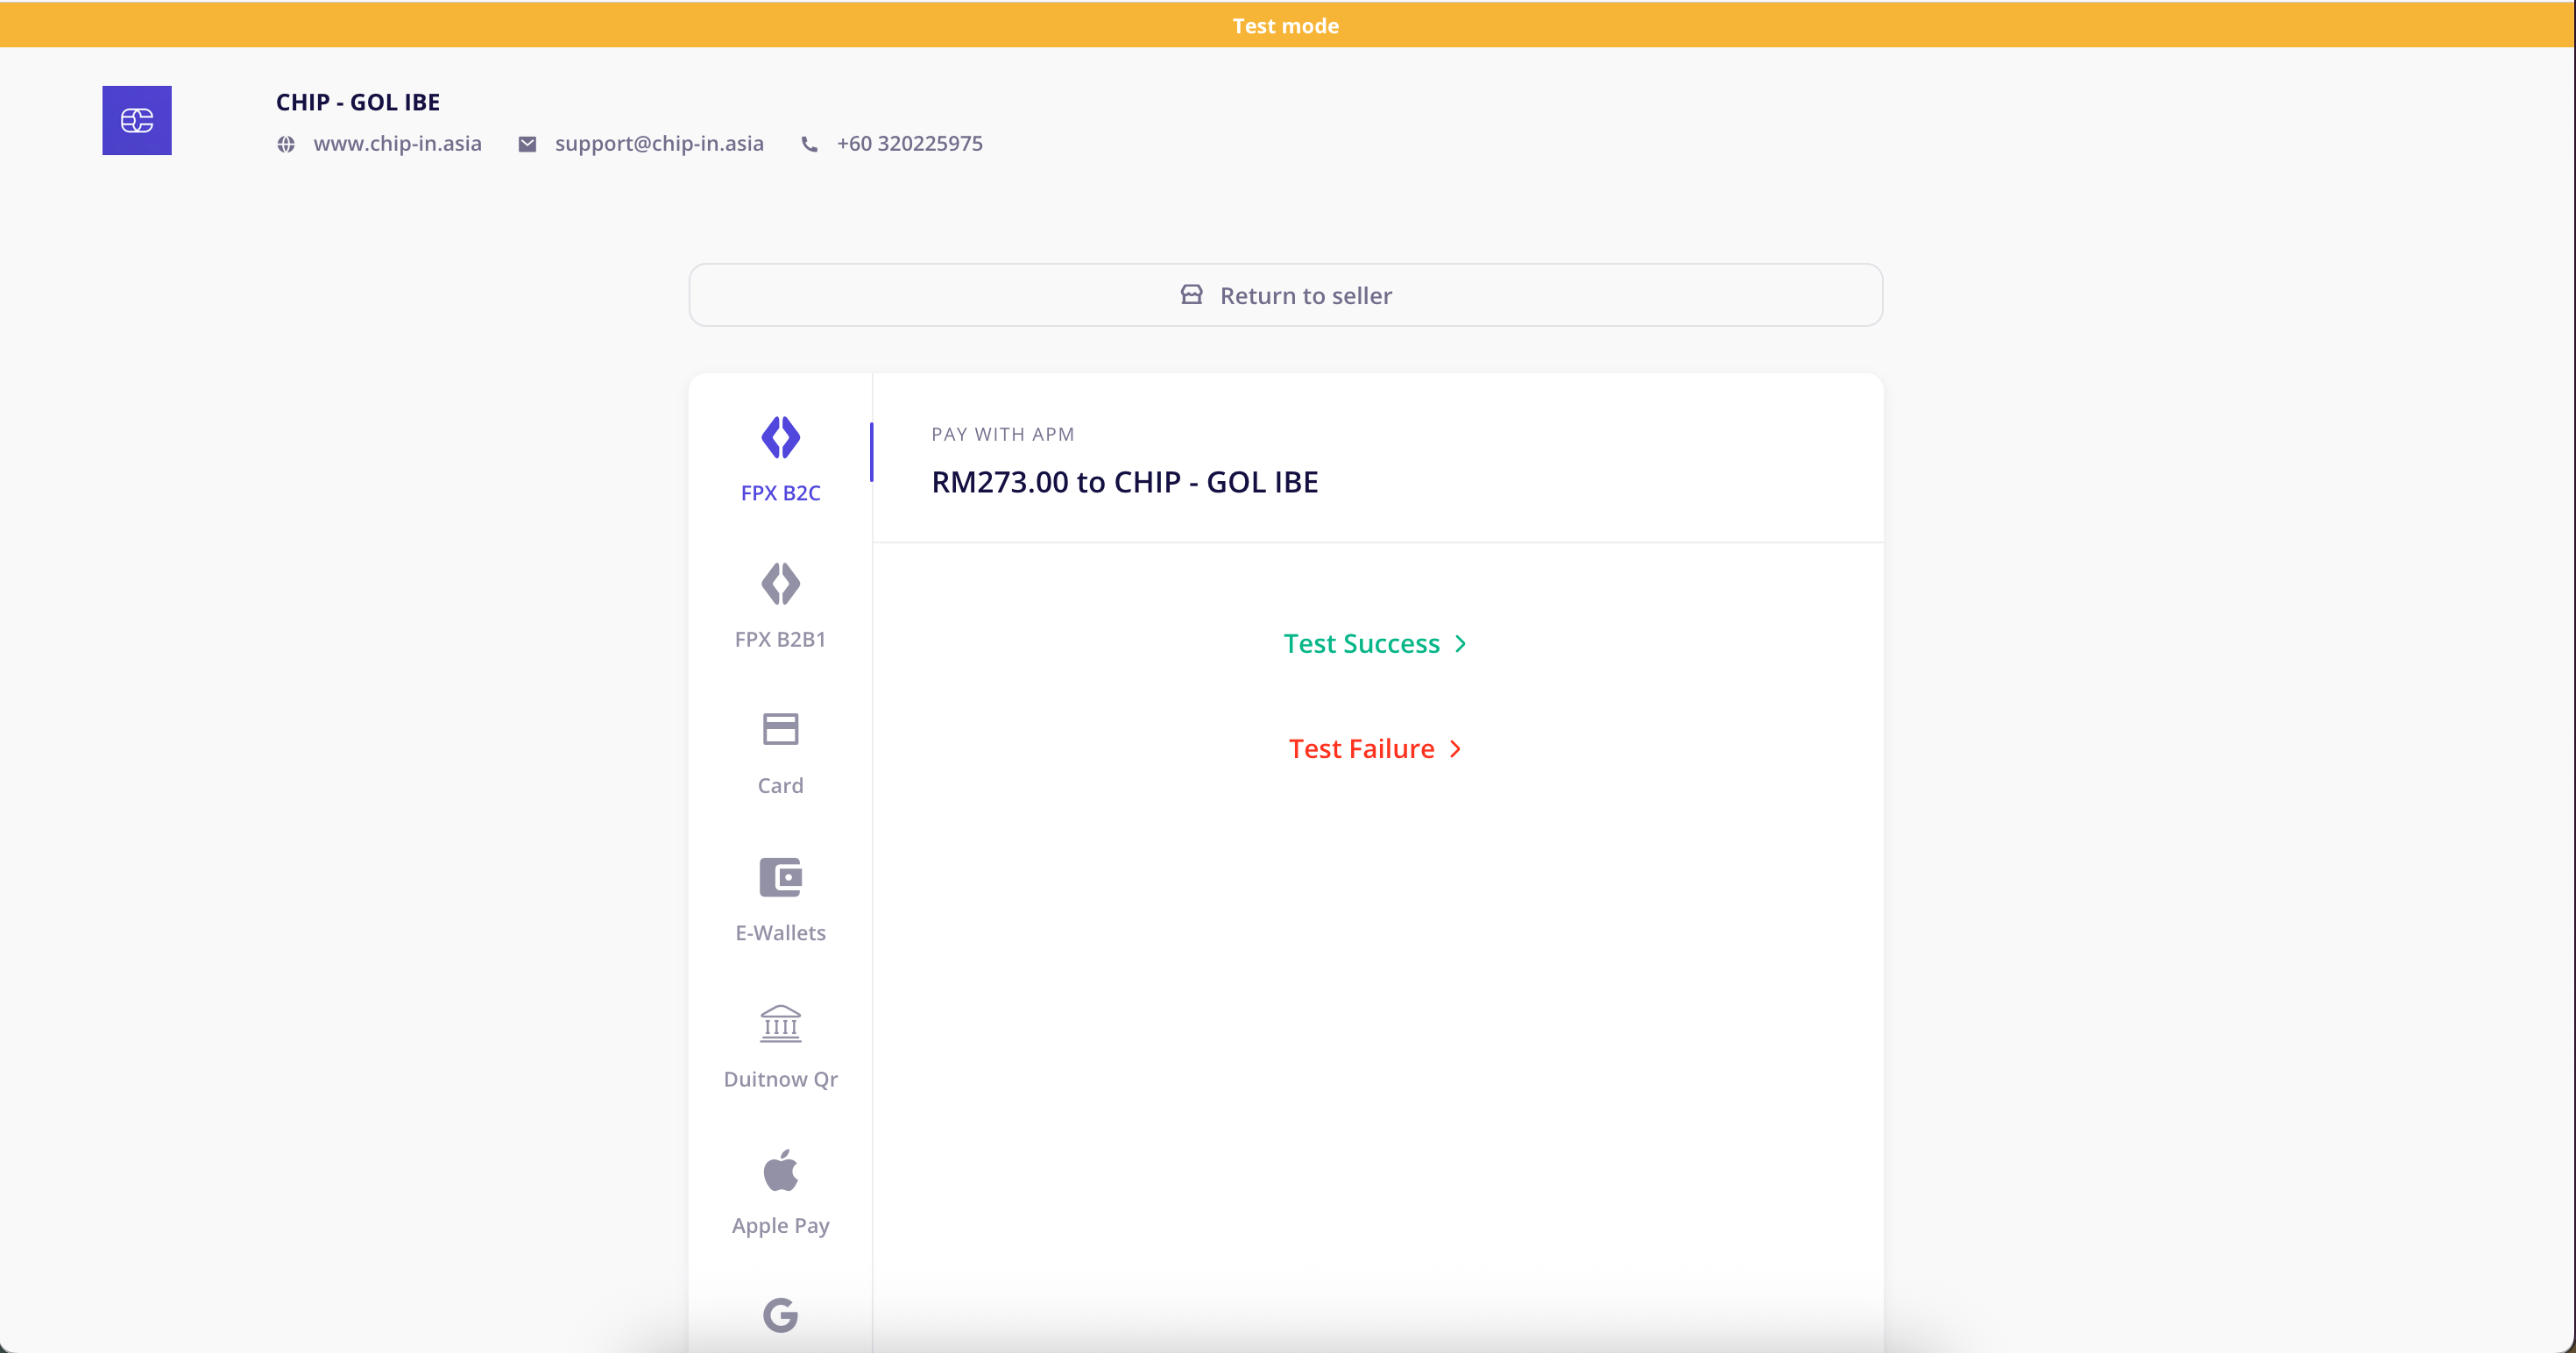Select the FPX B2B1 payment icon
This screenshot has width=2576, height=1353.
780,584
